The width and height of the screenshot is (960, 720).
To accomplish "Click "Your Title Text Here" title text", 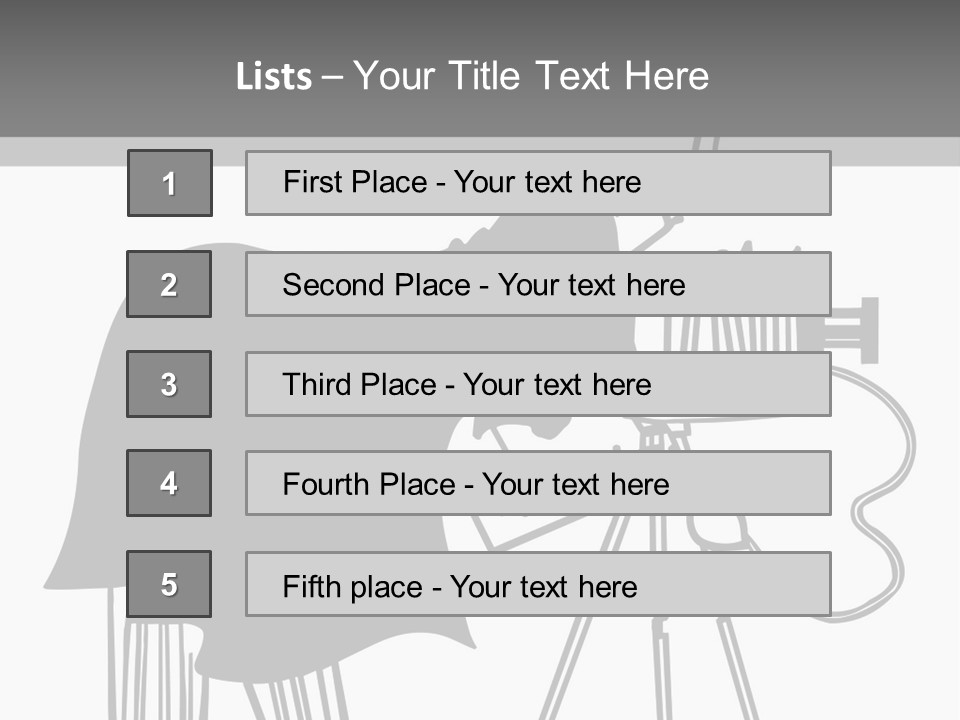I will (531, 77).
